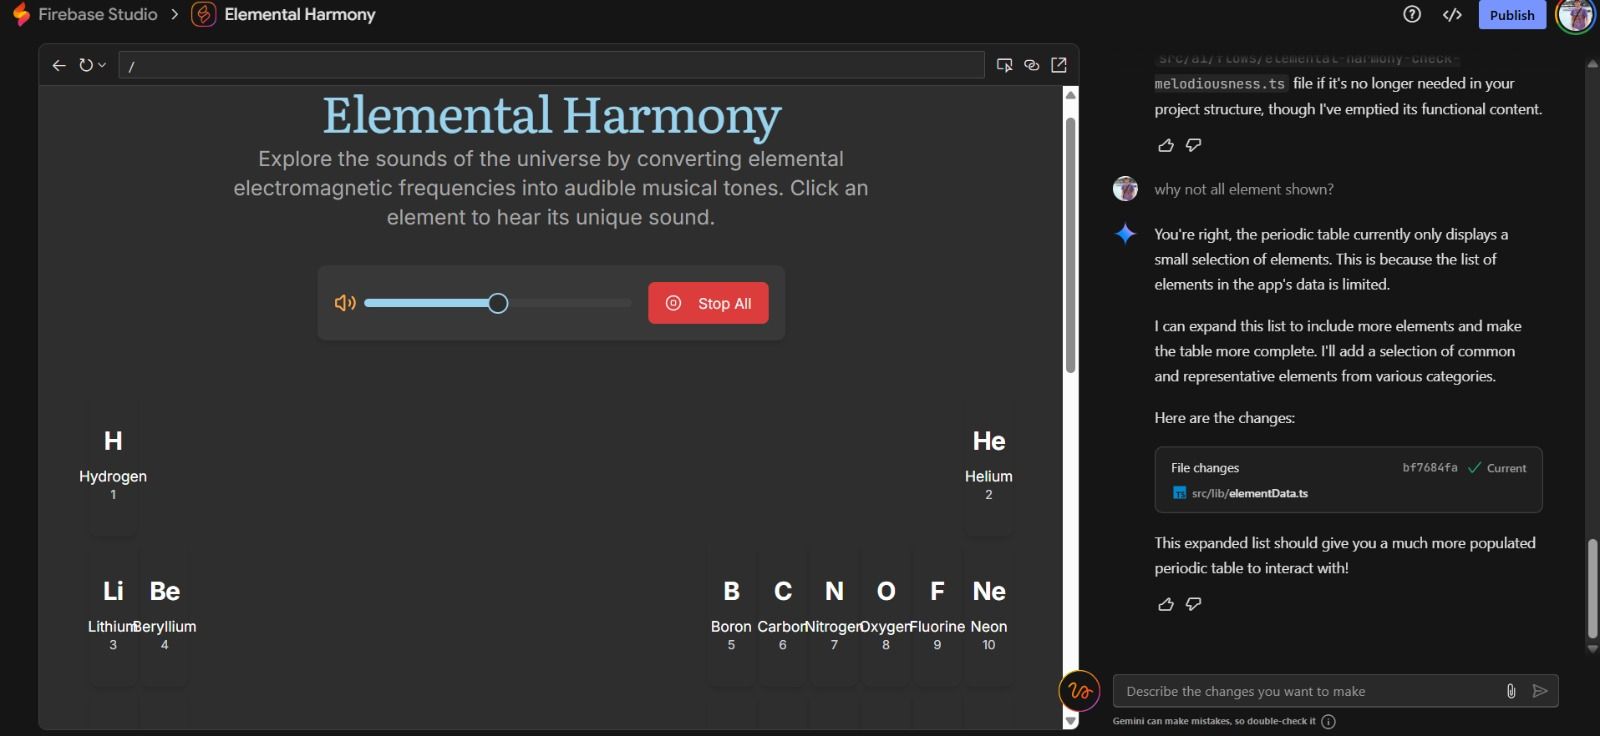Viewport: 1600px width, 736px height.
Task: Focus the Describe the changes prompt field
Action: (x=1310, y=691)
